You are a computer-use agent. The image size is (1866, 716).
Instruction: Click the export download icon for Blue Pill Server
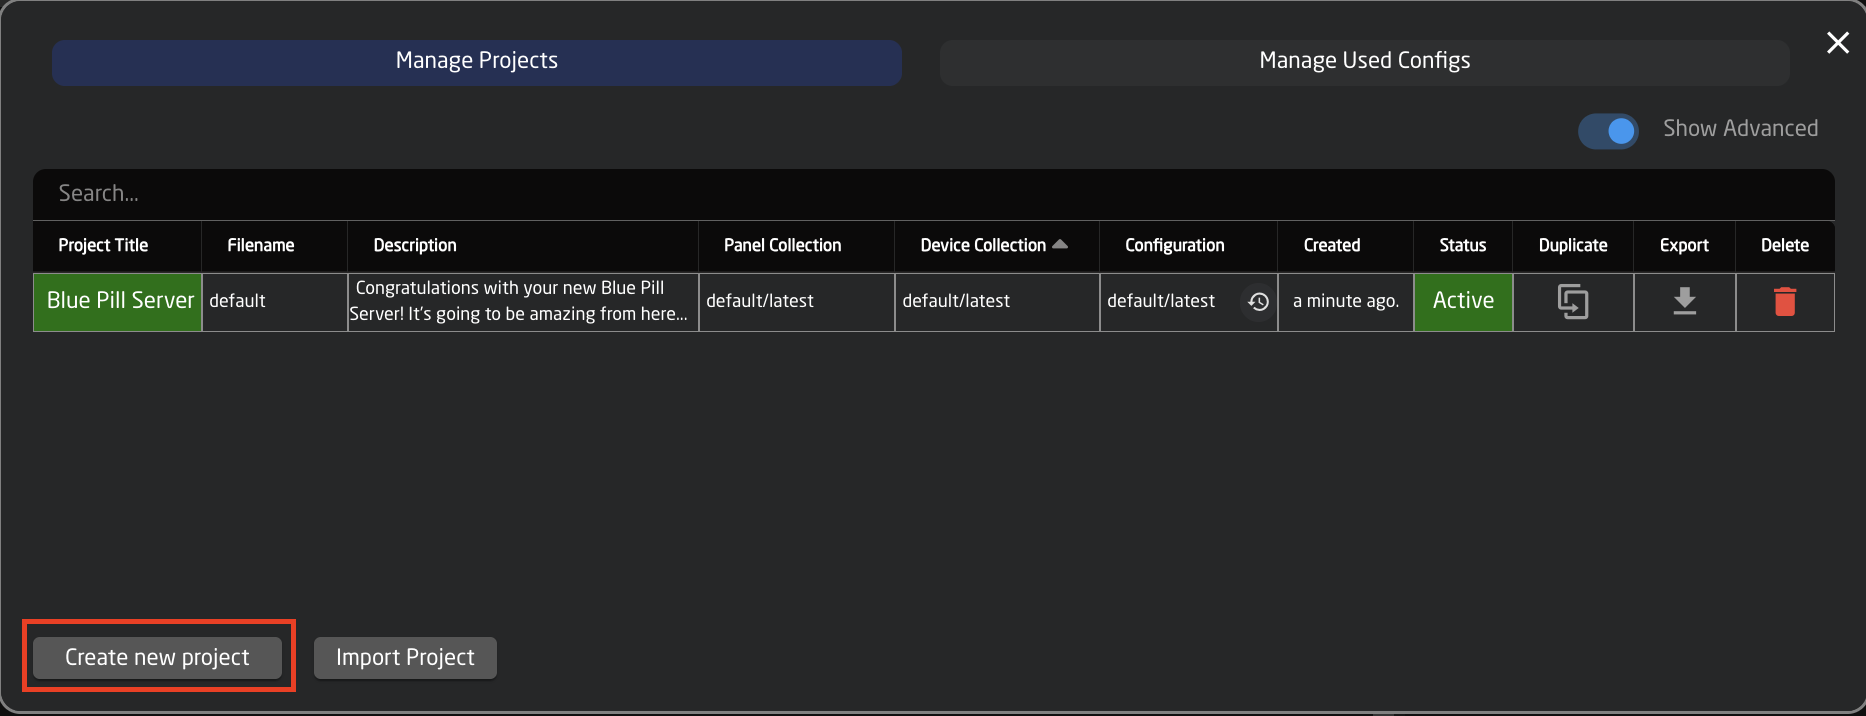click(x=1685, y=301)
